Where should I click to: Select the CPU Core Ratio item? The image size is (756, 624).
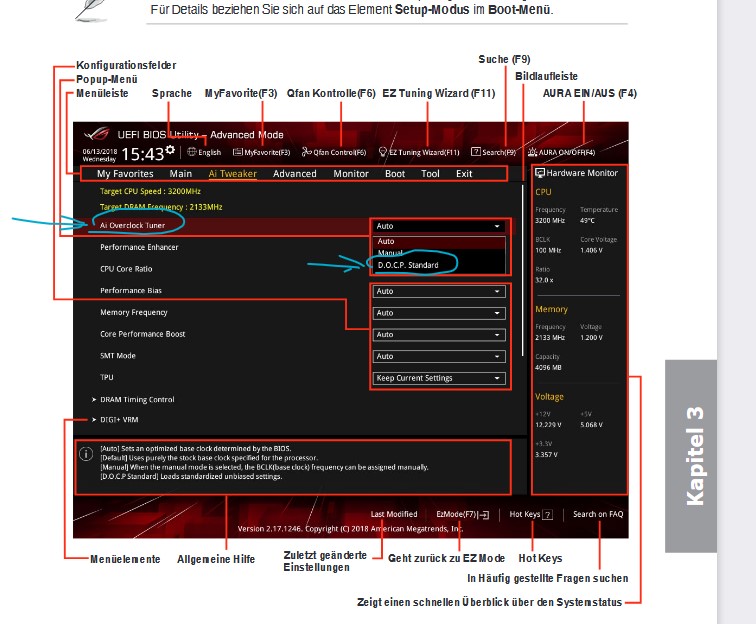(126, 269)
